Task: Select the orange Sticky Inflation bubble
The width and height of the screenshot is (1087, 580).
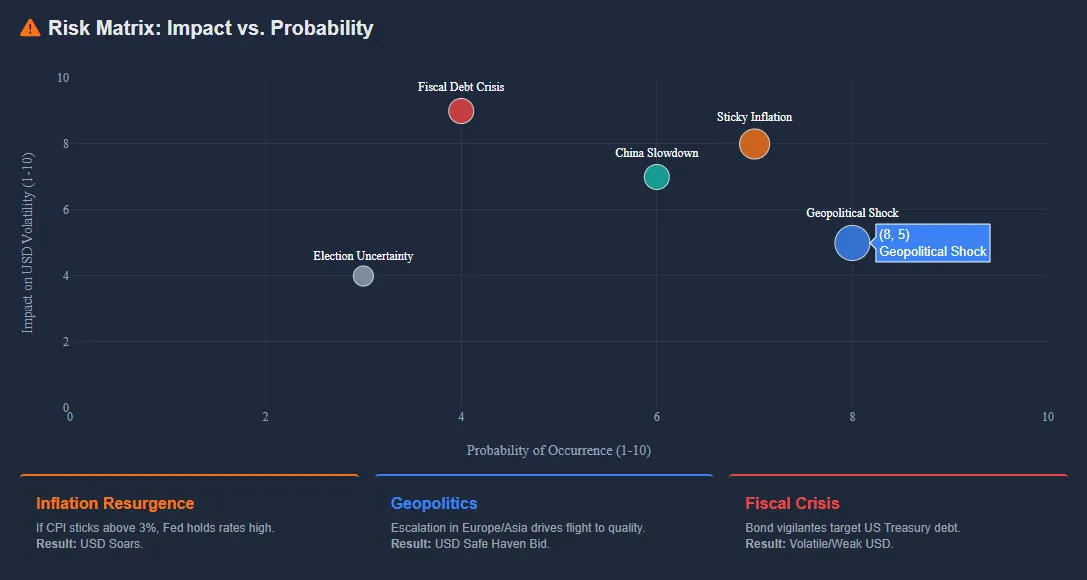Action: click(754, 144)
